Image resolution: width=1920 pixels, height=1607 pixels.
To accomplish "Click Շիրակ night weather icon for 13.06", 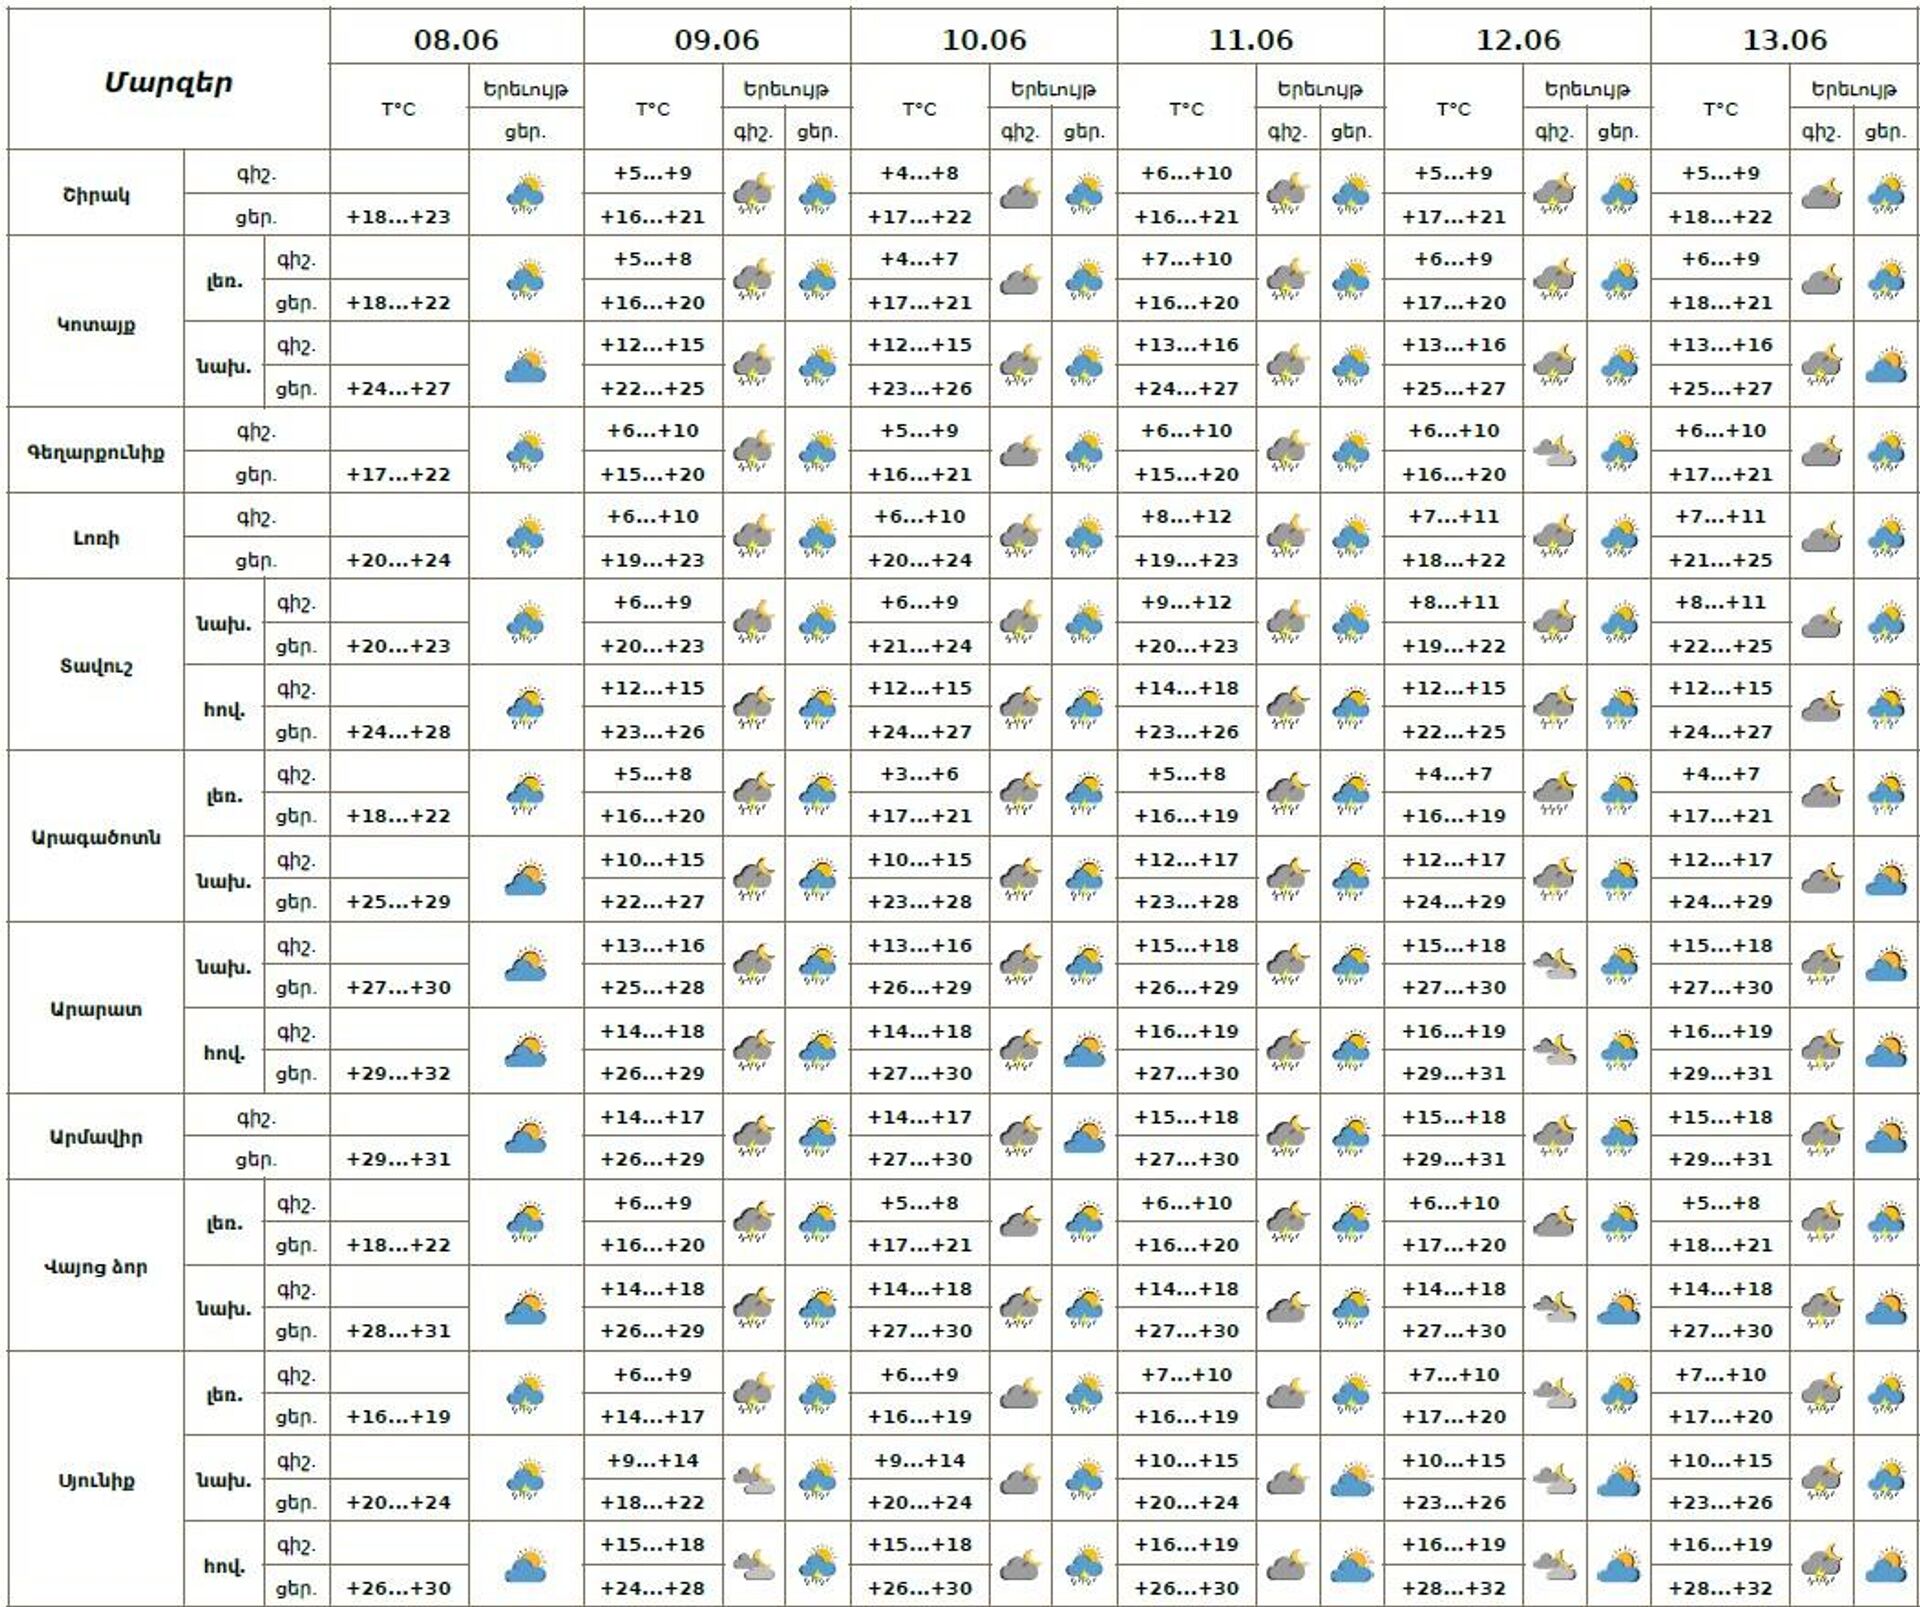I will (1821, 194).
